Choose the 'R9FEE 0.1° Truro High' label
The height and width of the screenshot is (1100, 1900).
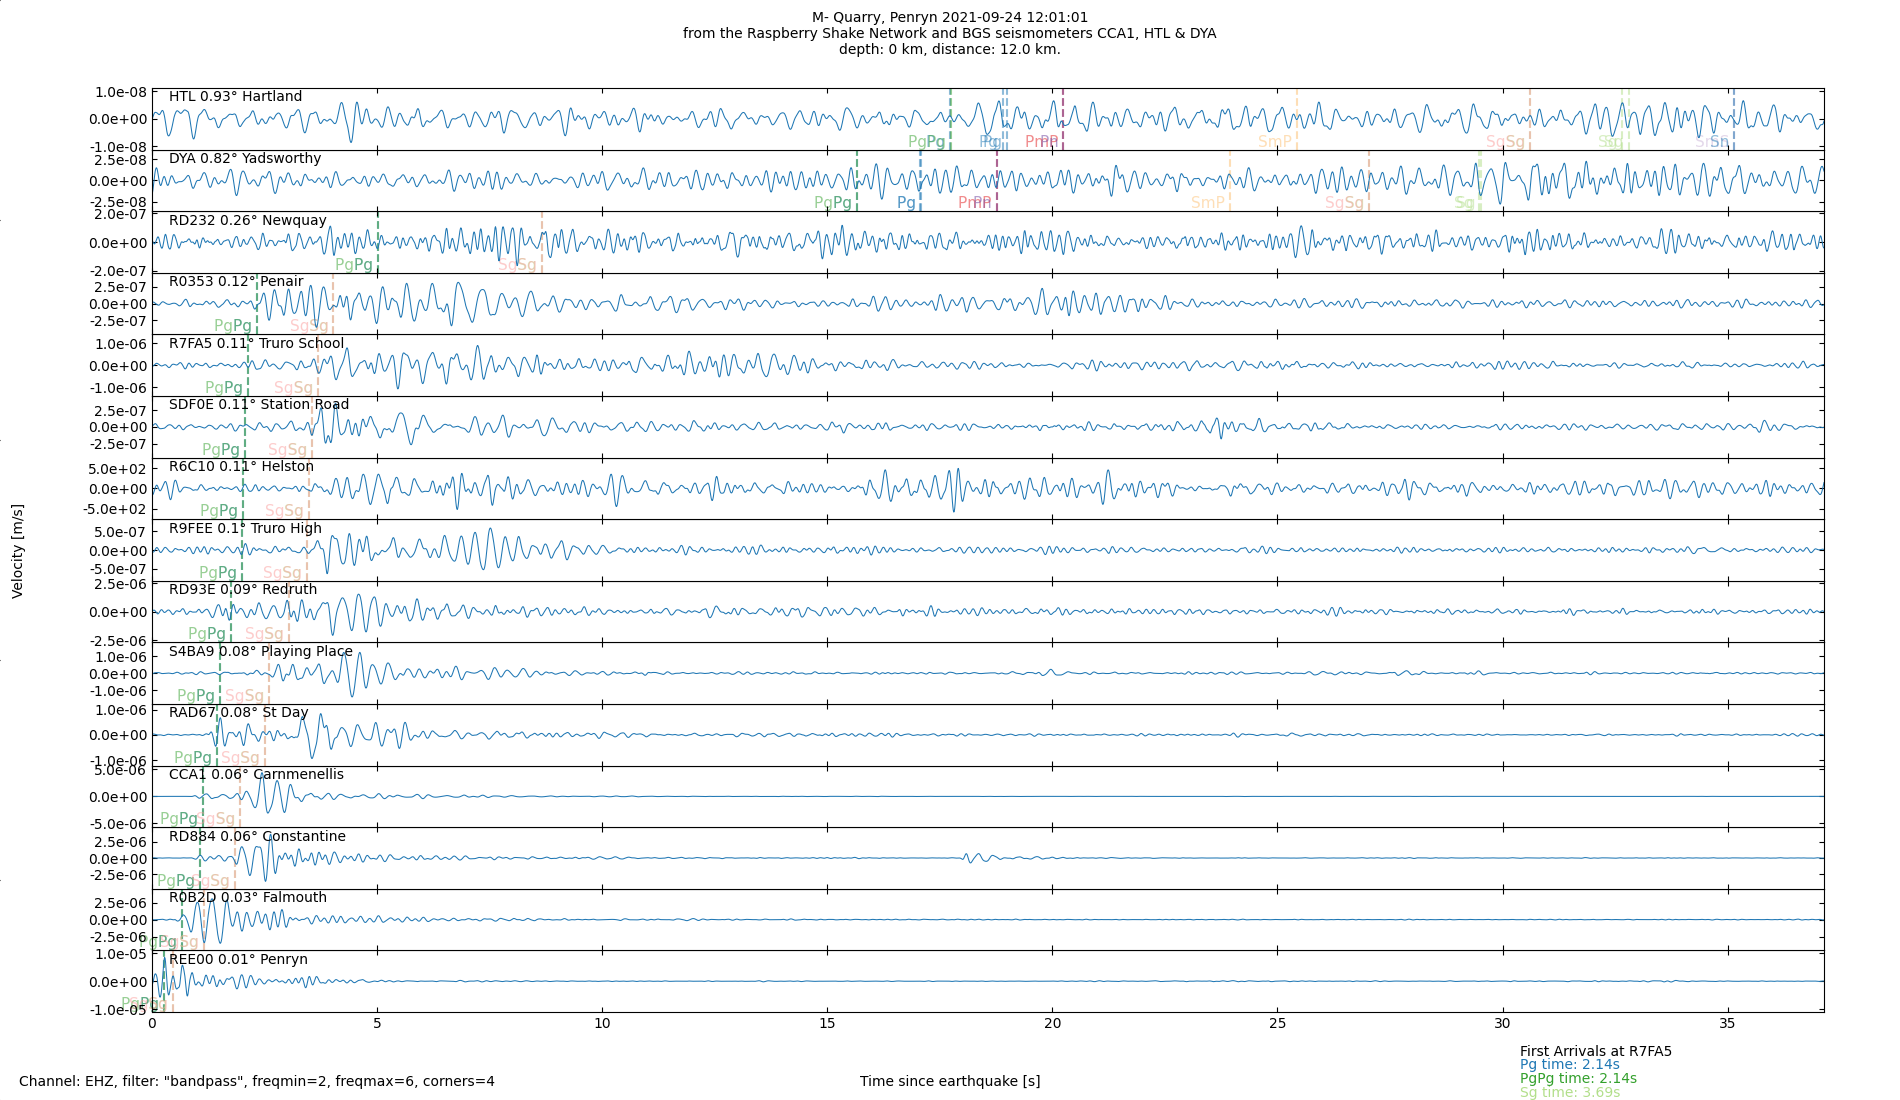[245, 528]
